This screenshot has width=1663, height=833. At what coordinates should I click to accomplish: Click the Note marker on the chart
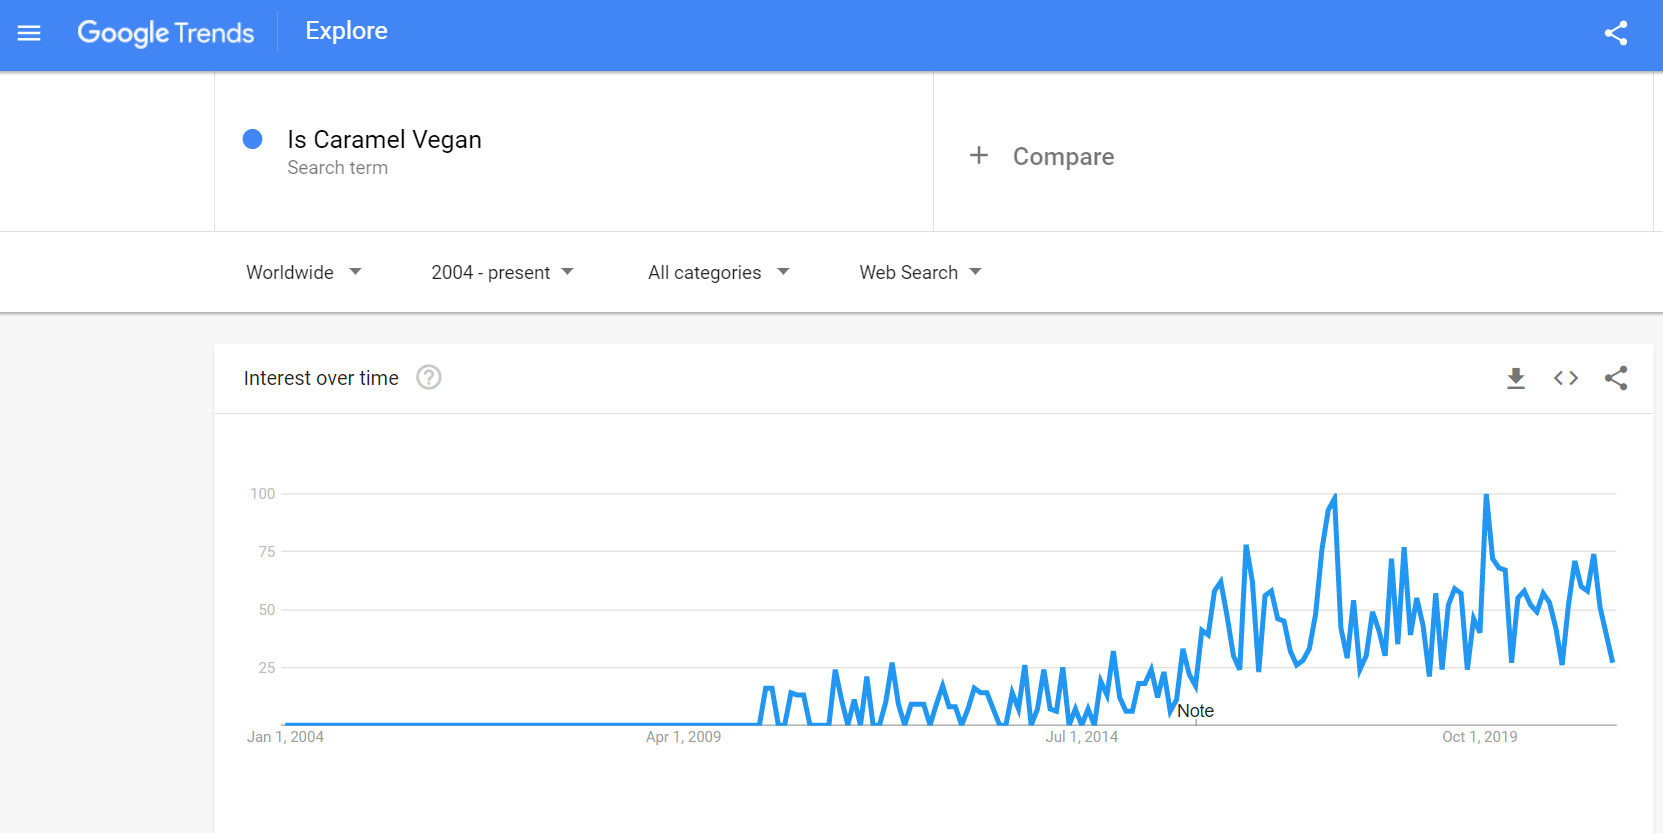click(x=1195, y=711)
